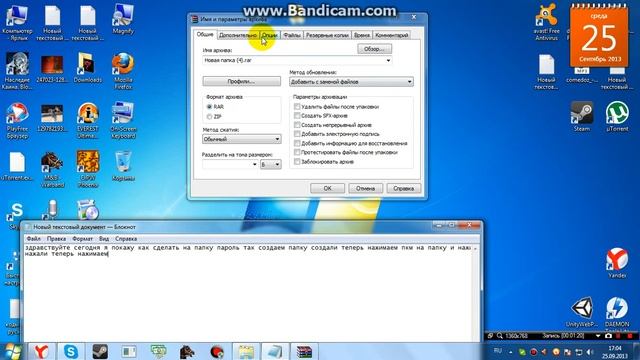The width and height of the screenshot is (640, 360).
Task: Click the Профили... button
Action: (241, 82)
